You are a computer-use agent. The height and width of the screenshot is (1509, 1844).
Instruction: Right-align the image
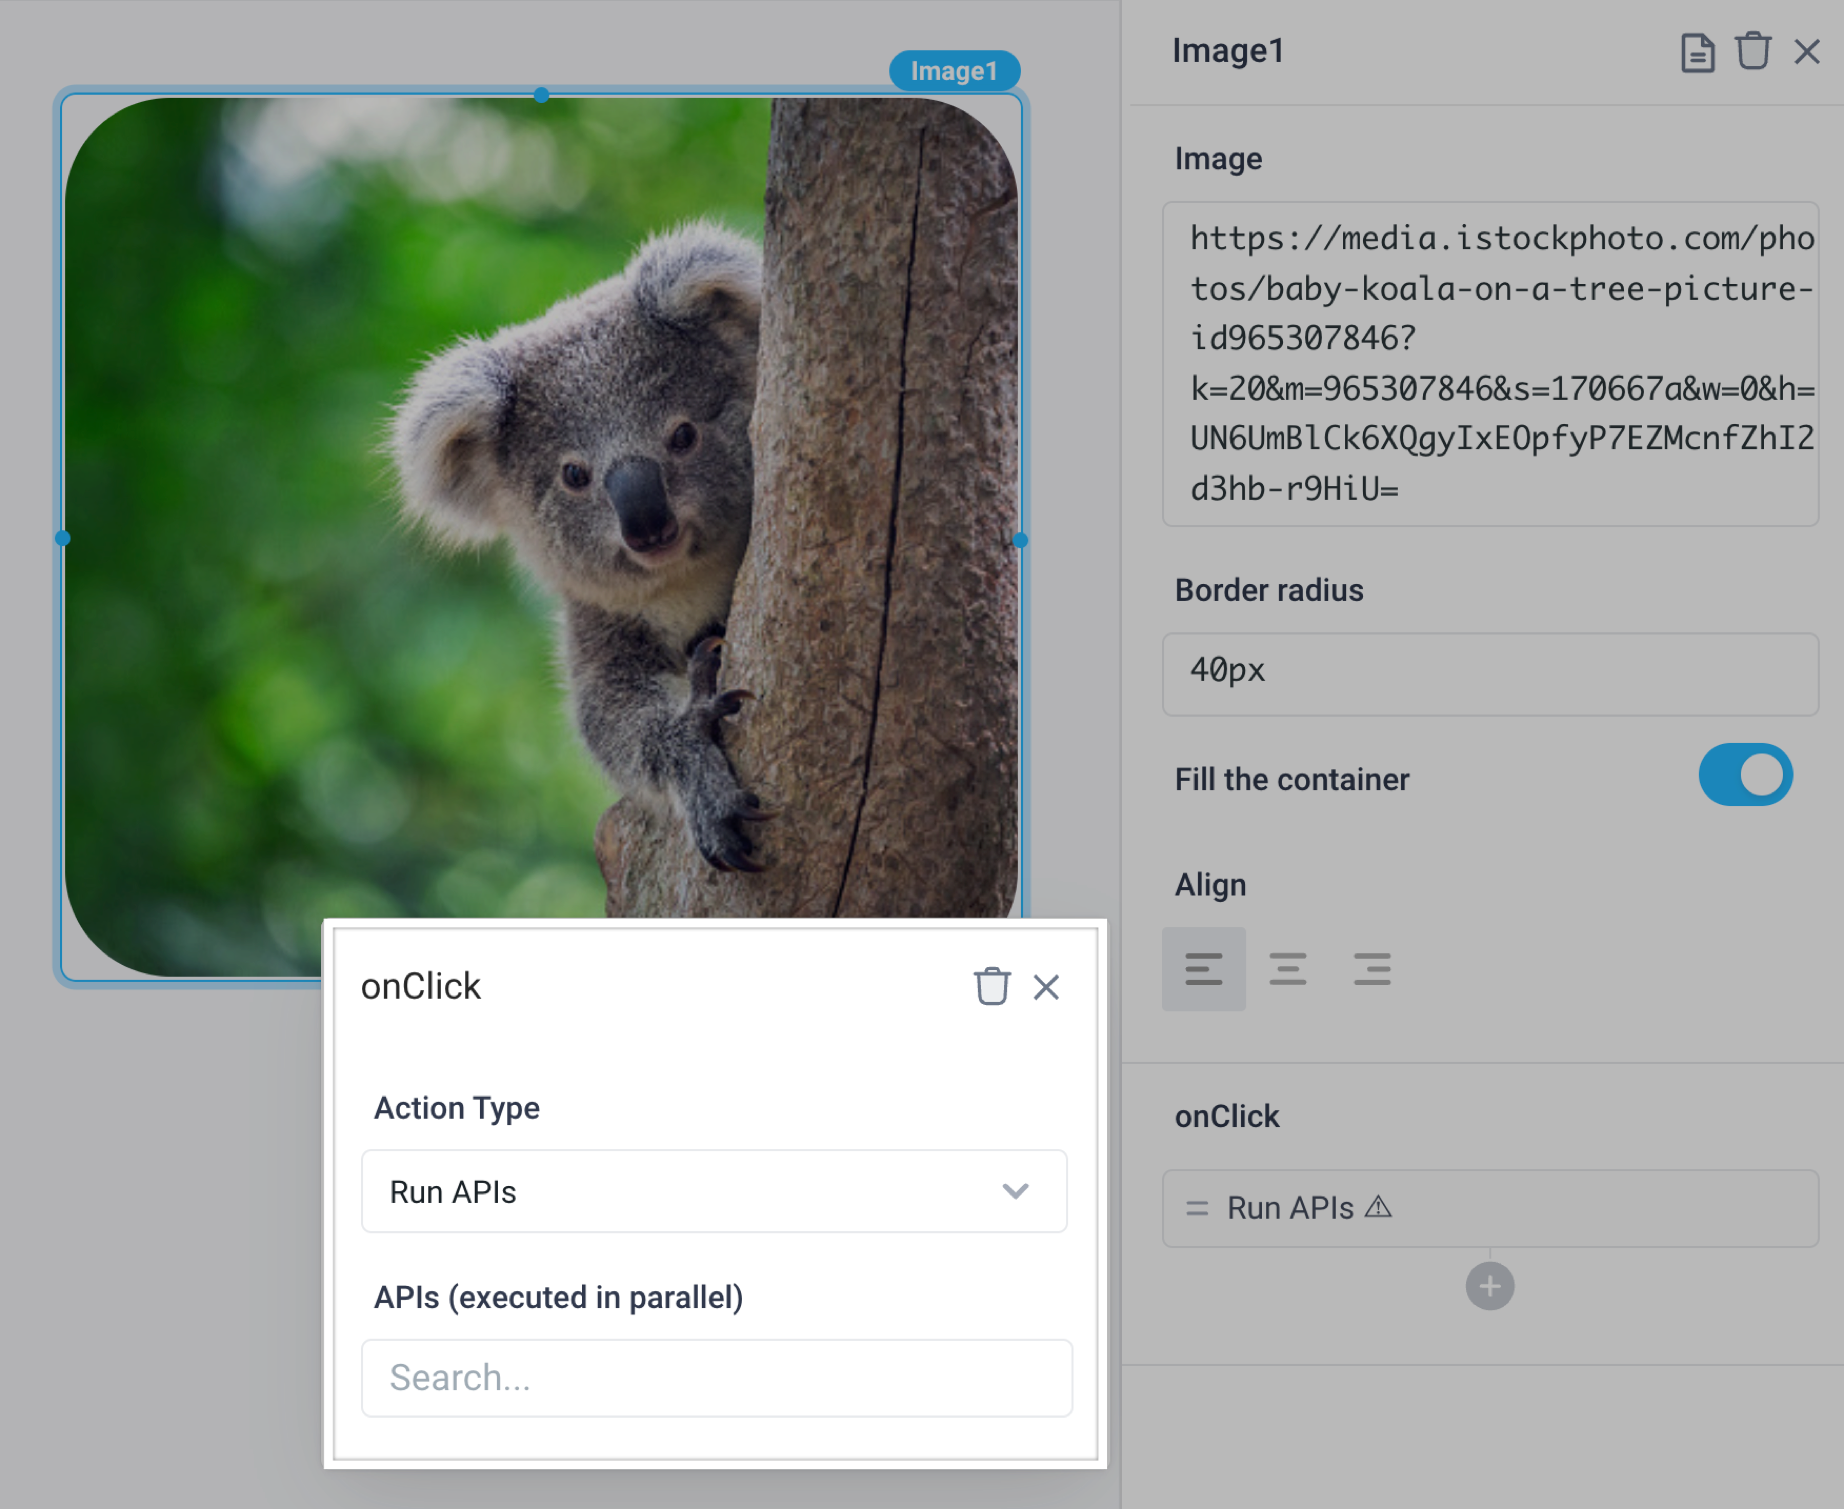point(1372,967)
